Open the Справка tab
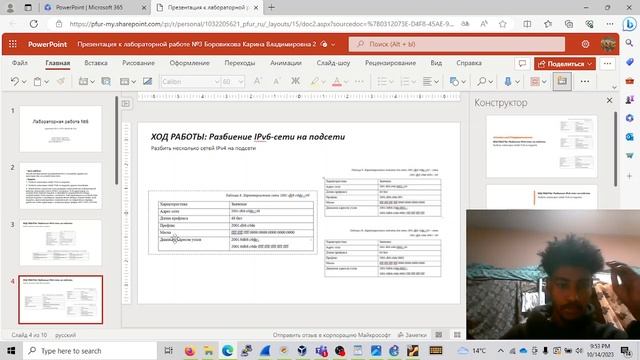 [469, 63]
